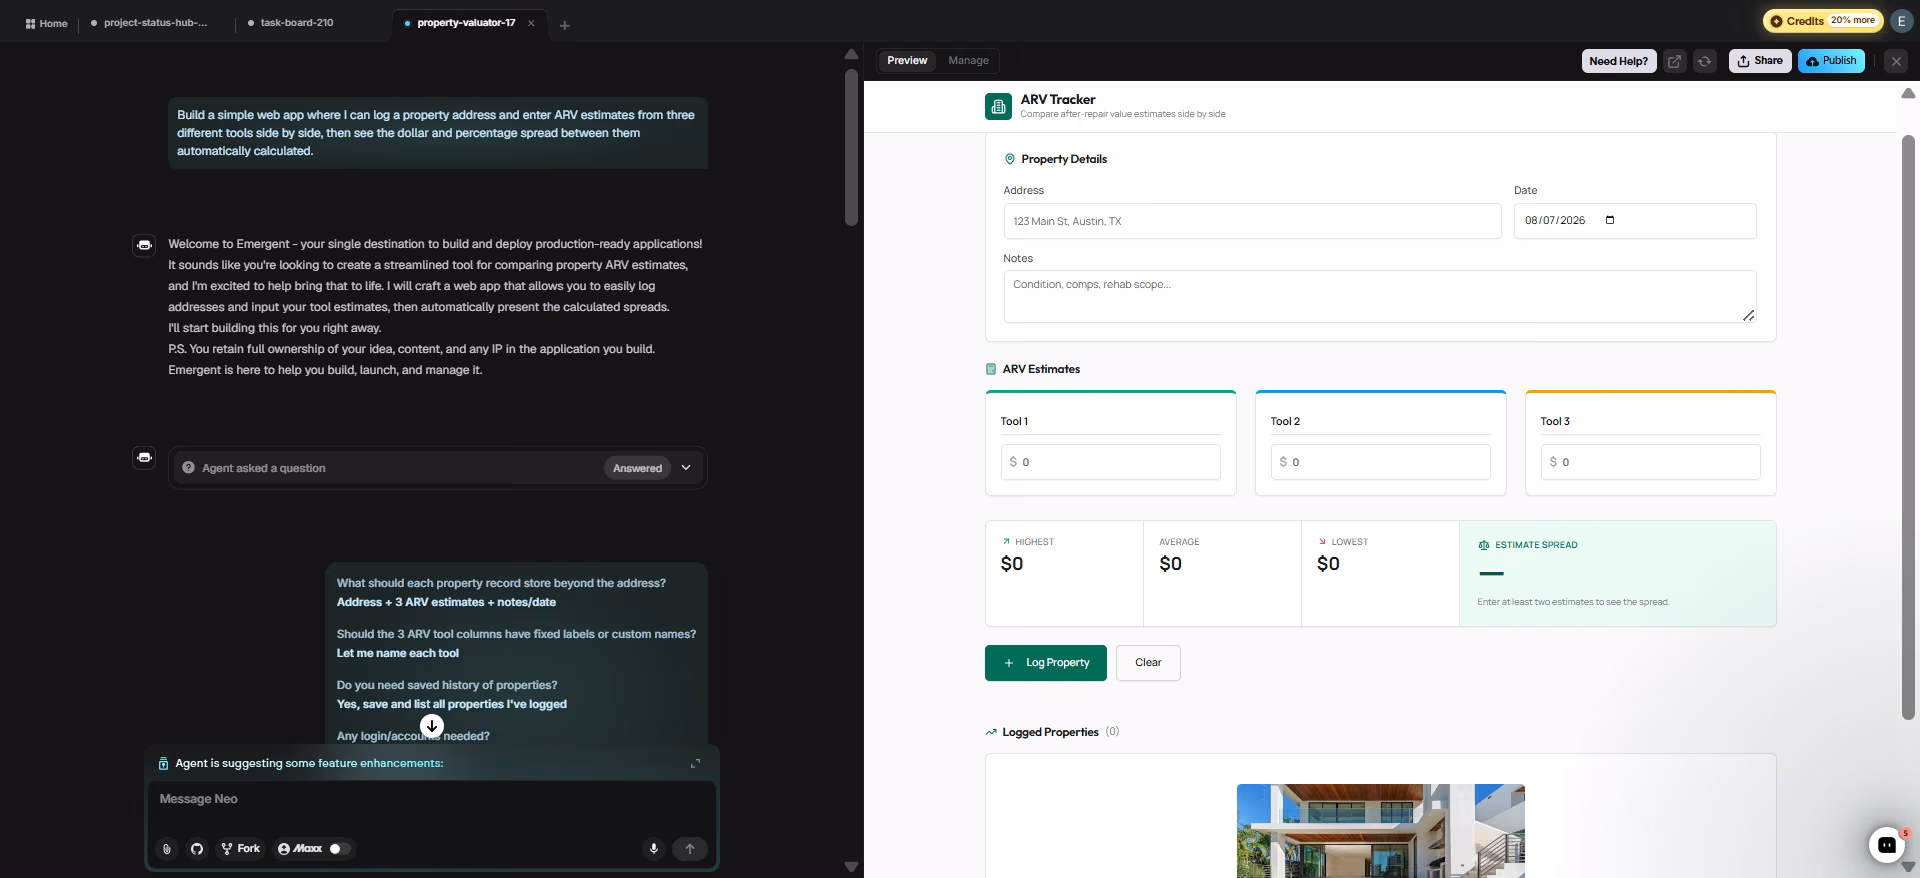Click the Share button
Image resolution: width=1920 pixels, height=878 pixels.
1760,61
